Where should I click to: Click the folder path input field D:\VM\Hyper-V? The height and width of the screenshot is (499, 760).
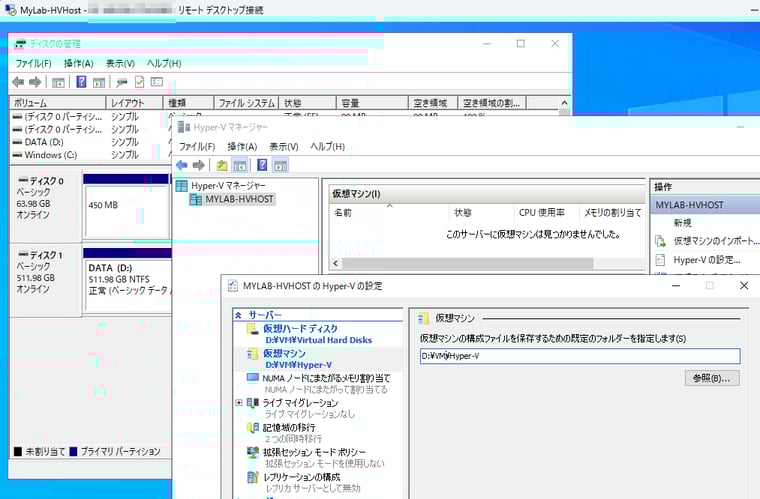[580, 356]
